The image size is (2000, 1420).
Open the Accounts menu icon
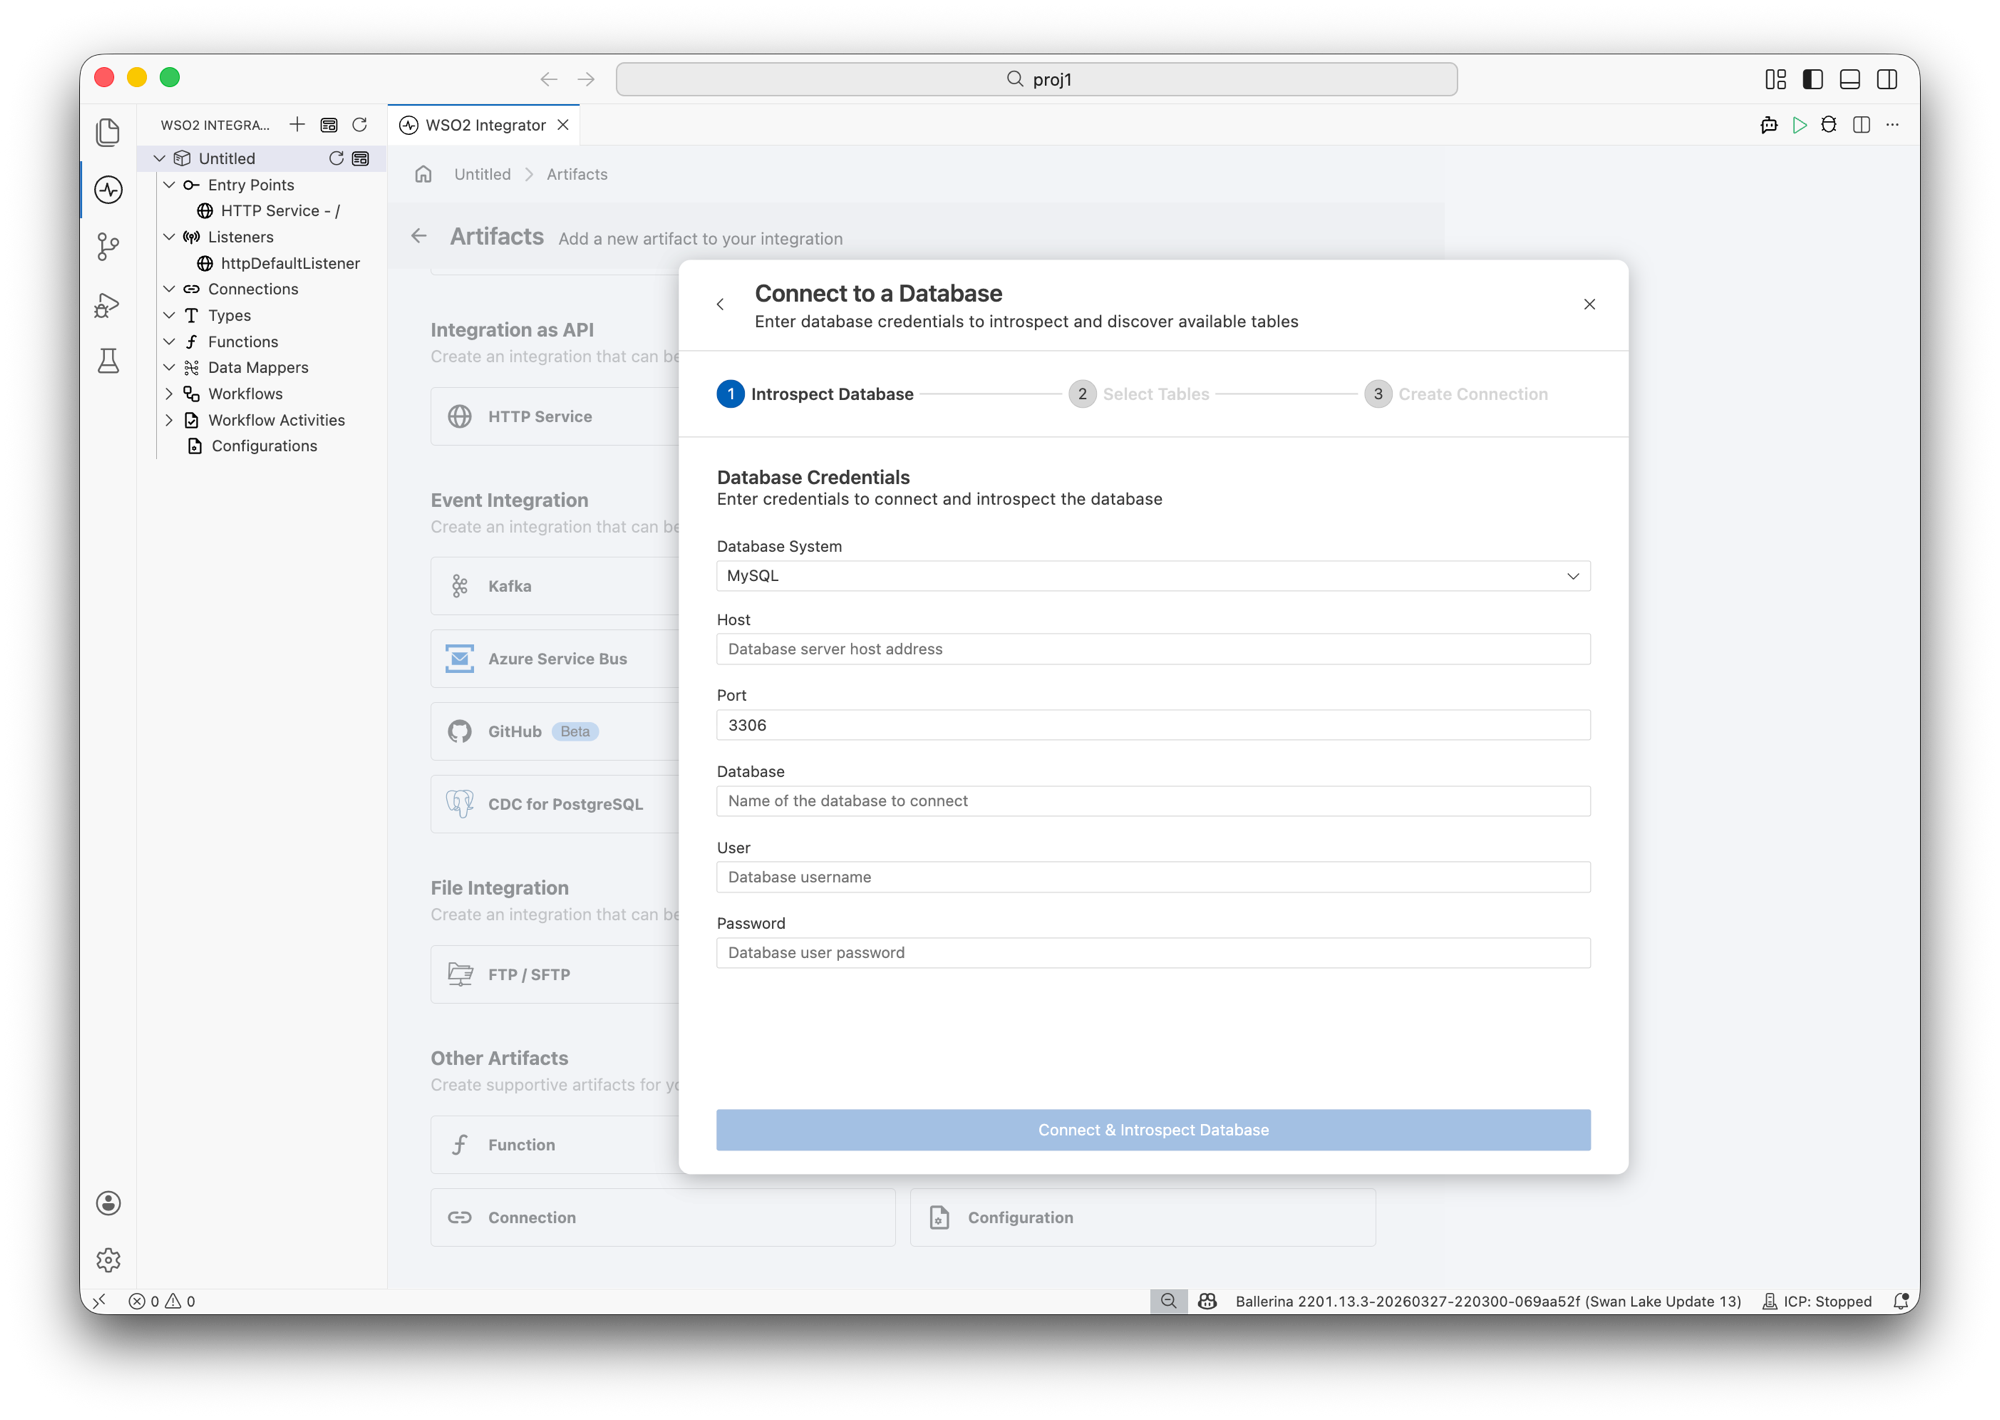point(108,1203)
